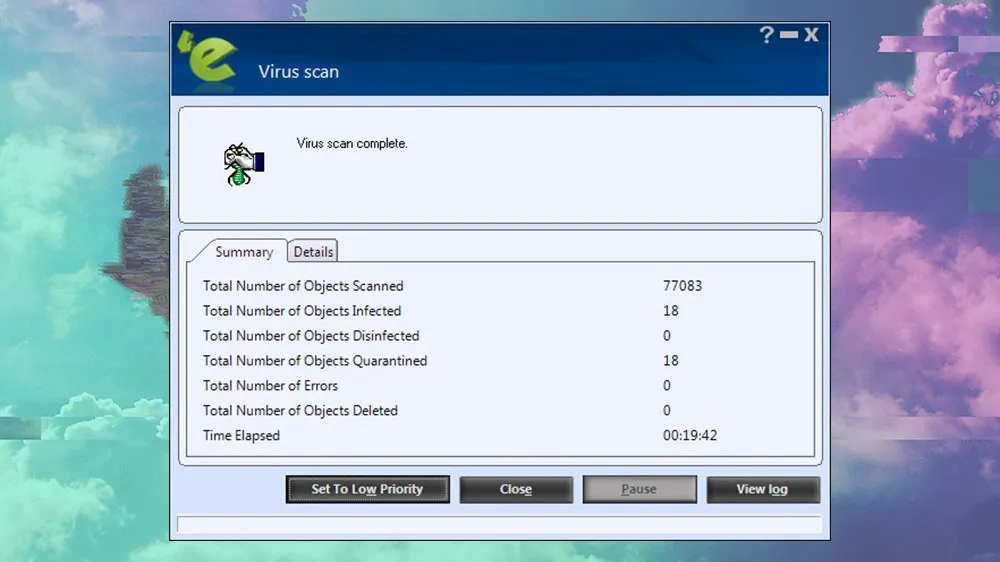
Task: Click the green eScan logo icon
Action: point(207,58)
